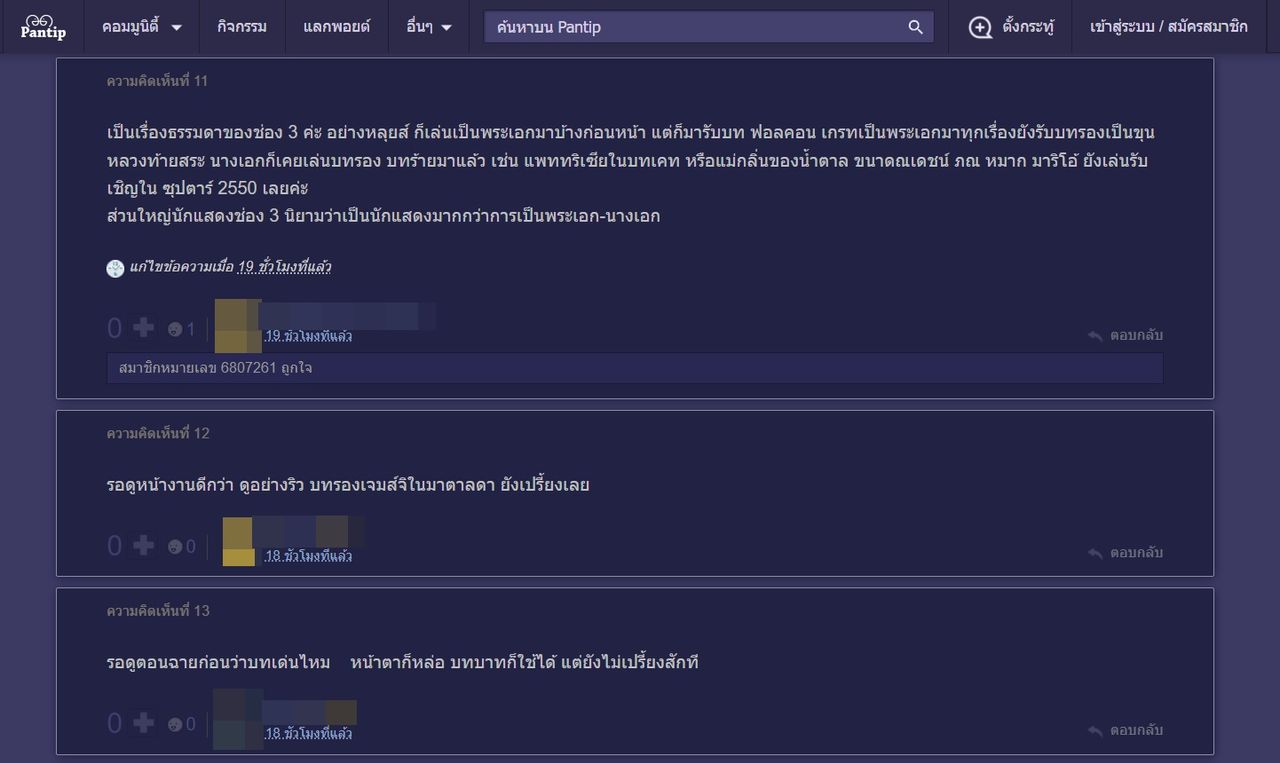1280x763 pixels.
Task: Expand the อื่นๆ dropdown menu
Action: (430, 27)
